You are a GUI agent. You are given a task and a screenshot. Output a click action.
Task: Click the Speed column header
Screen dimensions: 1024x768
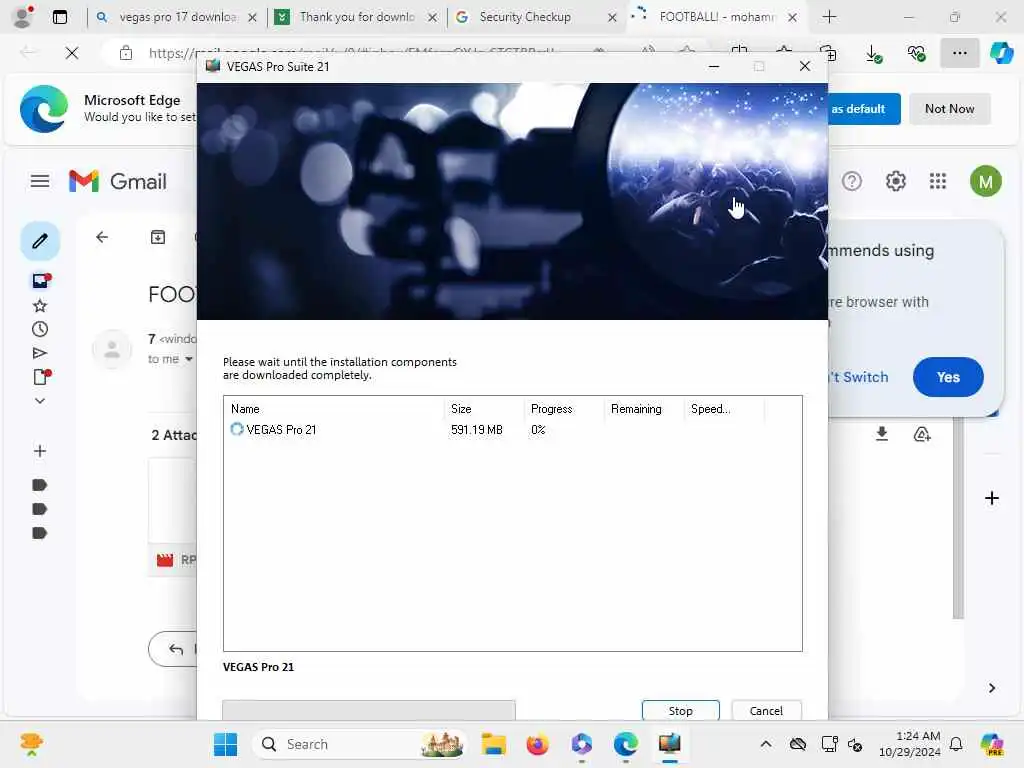[724, 409]
